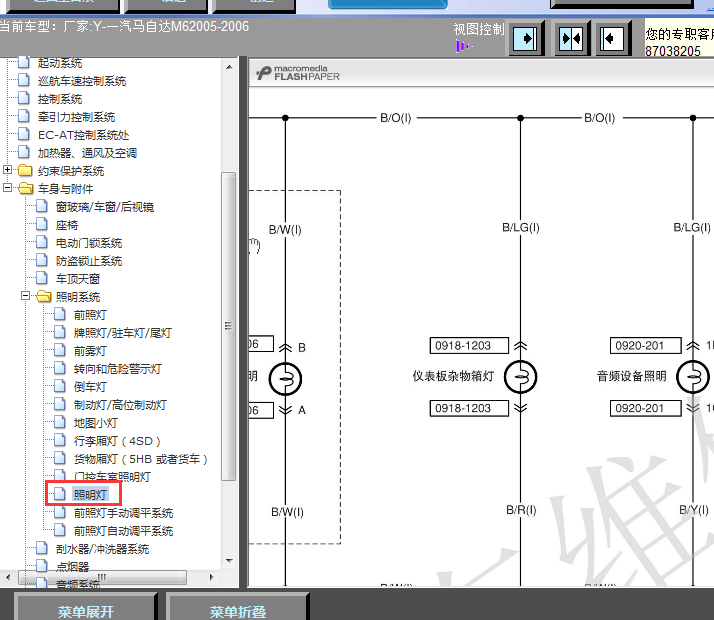Select the highlighted 照明灯 entry
This screenshot has width=714, height=620.
[90, 495]
